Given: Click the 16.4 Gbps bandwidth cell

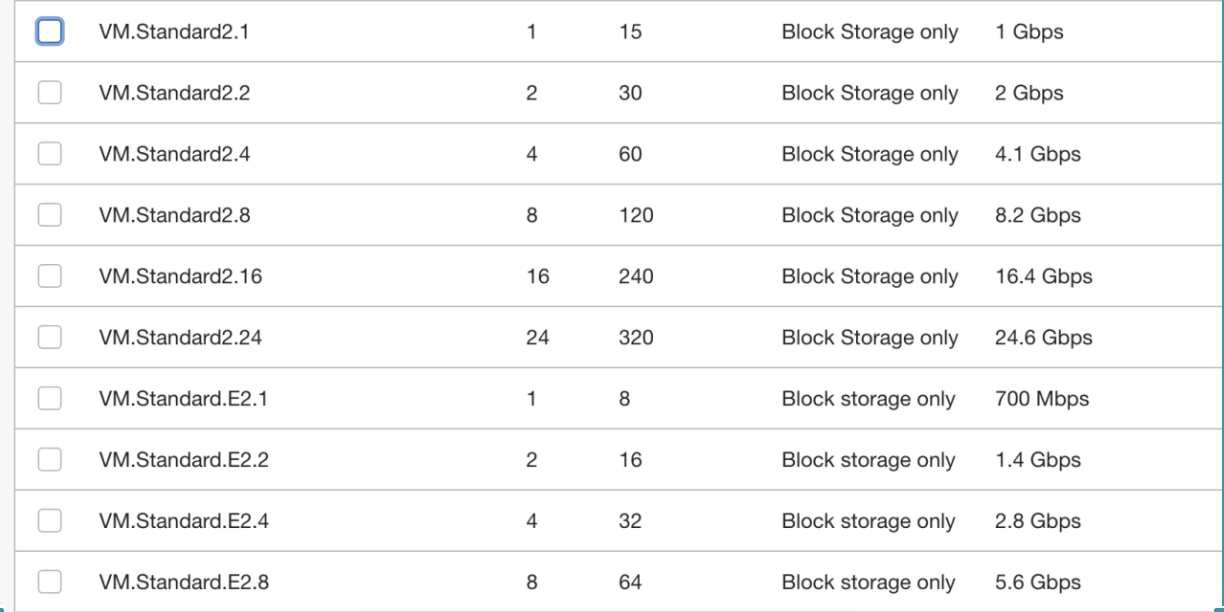Looking at the screenshot, I should pos(1044,277).
